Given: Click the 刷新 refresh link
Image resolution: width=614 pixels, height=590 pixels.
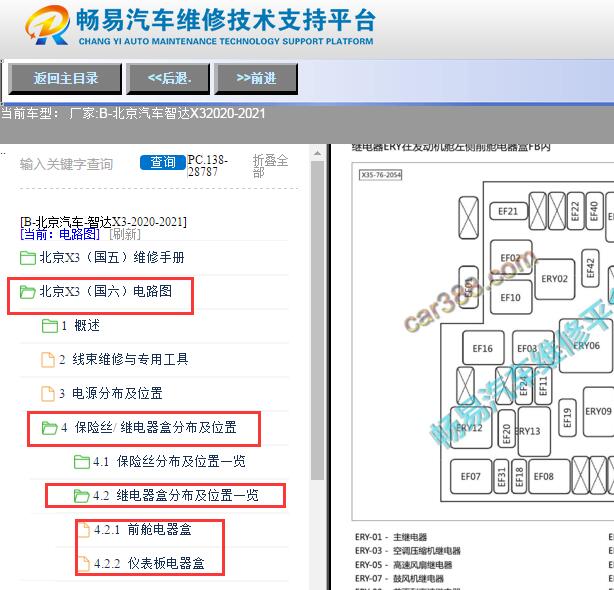Looking at the screenshot, I should click(x=125, y=234).
